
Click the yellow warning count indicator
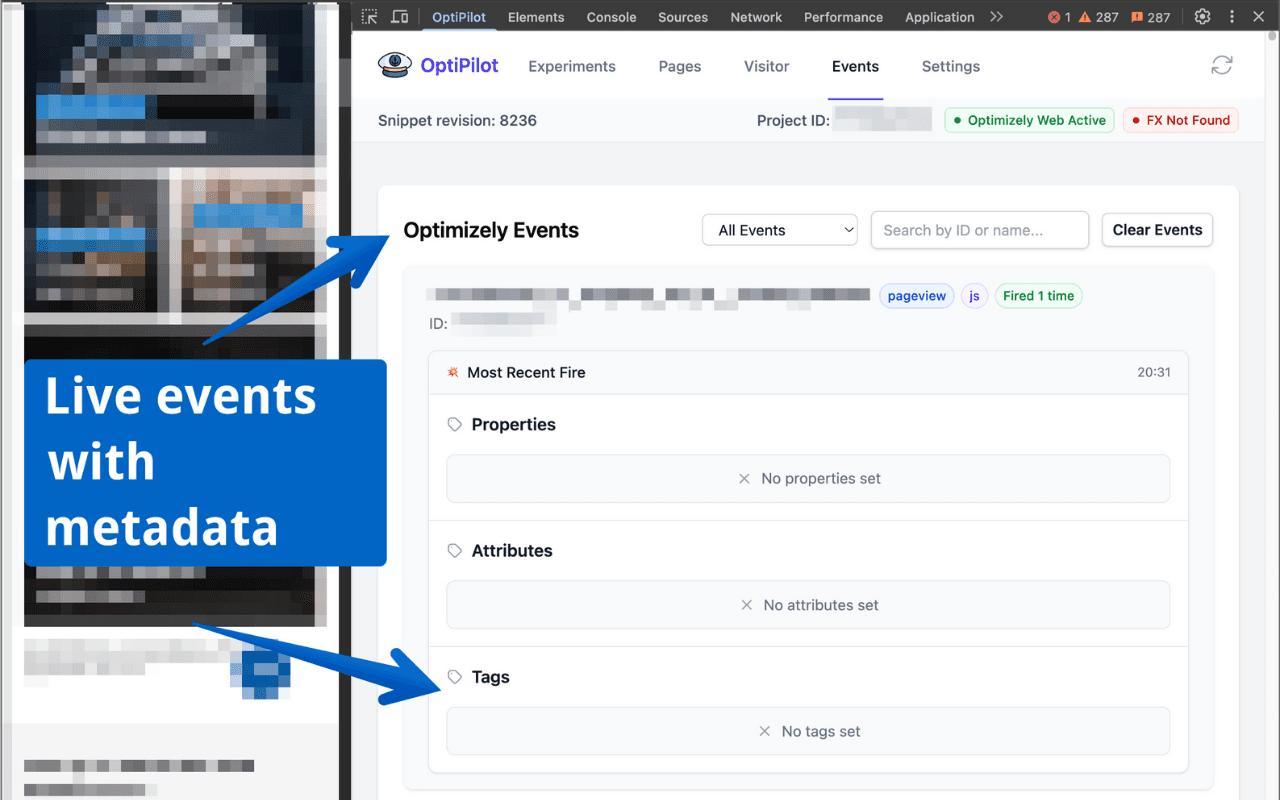[x=1098, y=17]
